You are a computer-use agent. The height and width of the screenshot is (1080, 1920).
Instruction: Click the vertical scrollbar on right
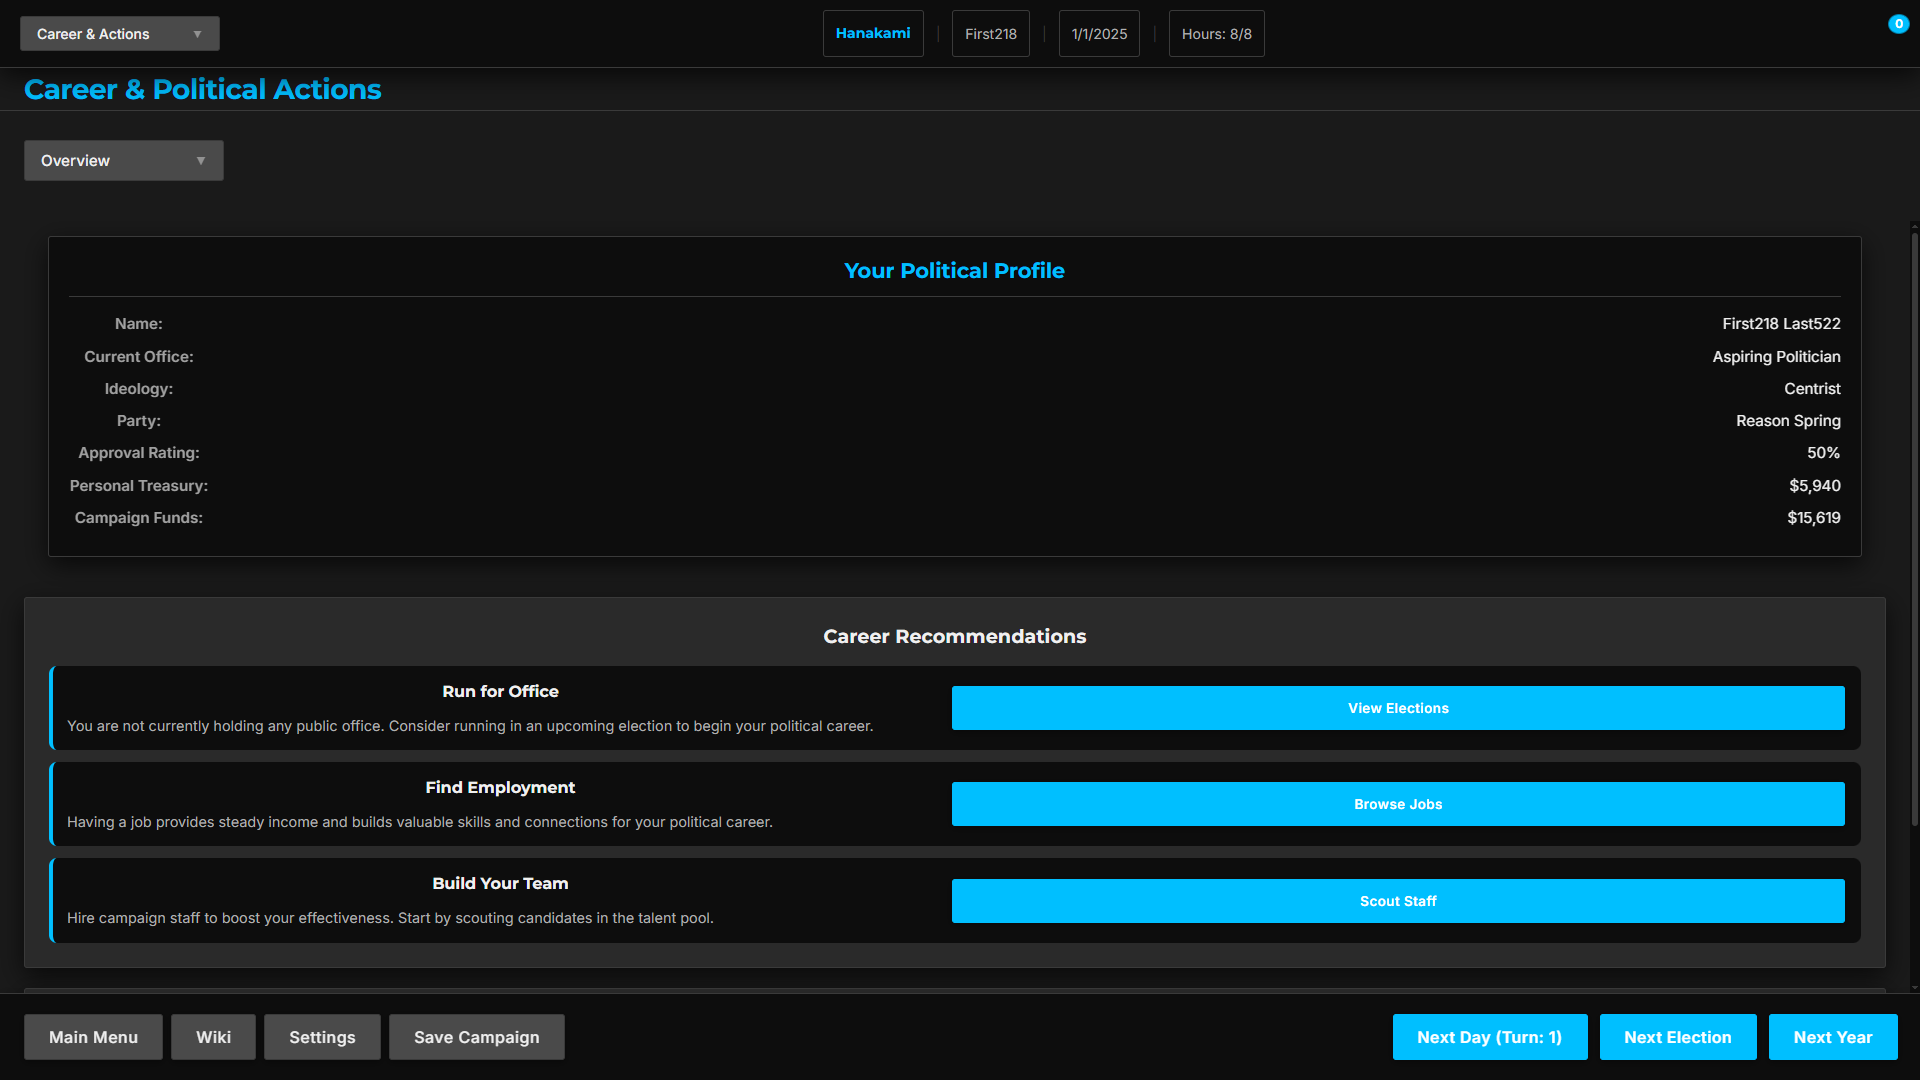pyautogui.click(x=1914, y=530)
